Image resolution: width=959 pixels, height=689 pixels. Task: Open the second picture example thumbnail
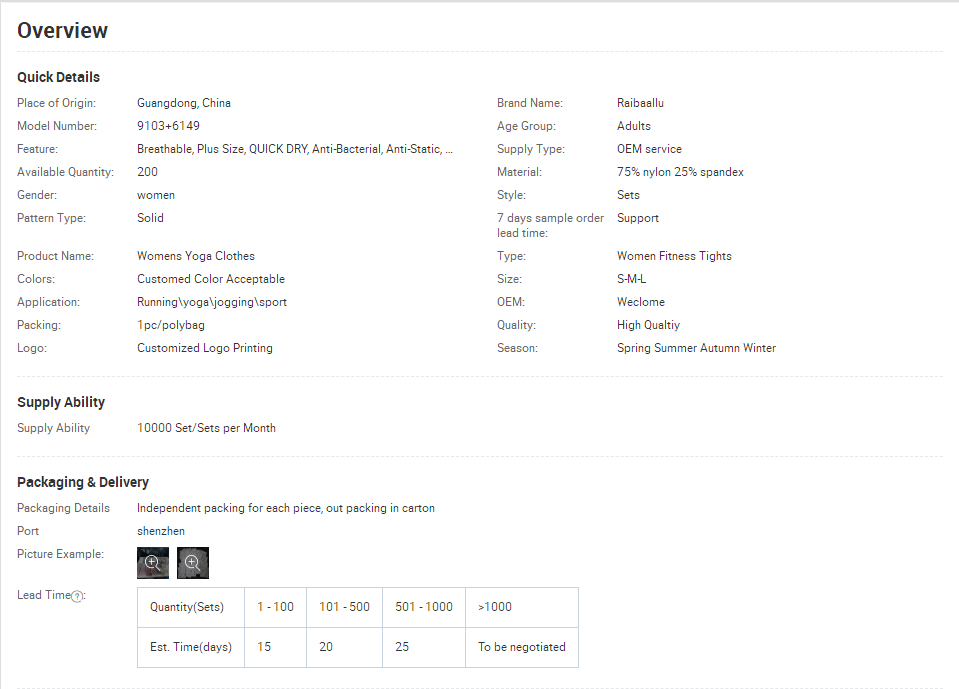tap(193, 563)
